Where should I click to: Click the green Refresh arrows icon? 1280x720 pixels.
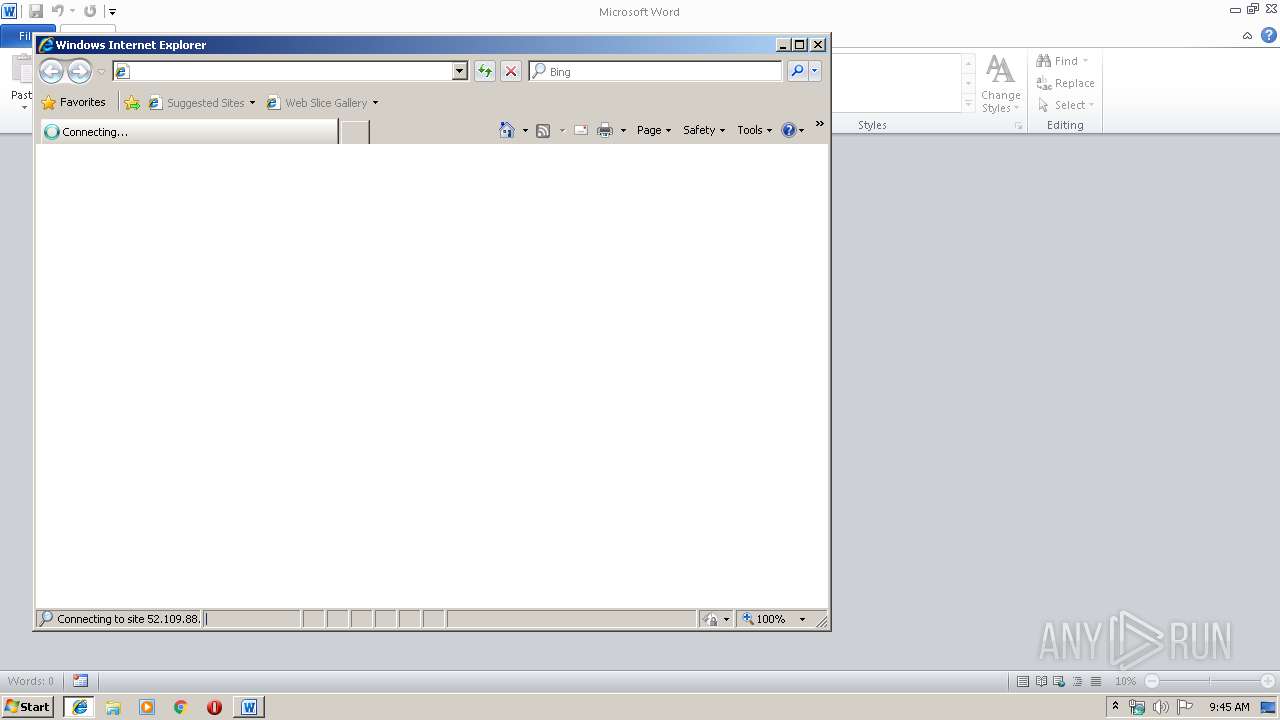coord(485,71)
